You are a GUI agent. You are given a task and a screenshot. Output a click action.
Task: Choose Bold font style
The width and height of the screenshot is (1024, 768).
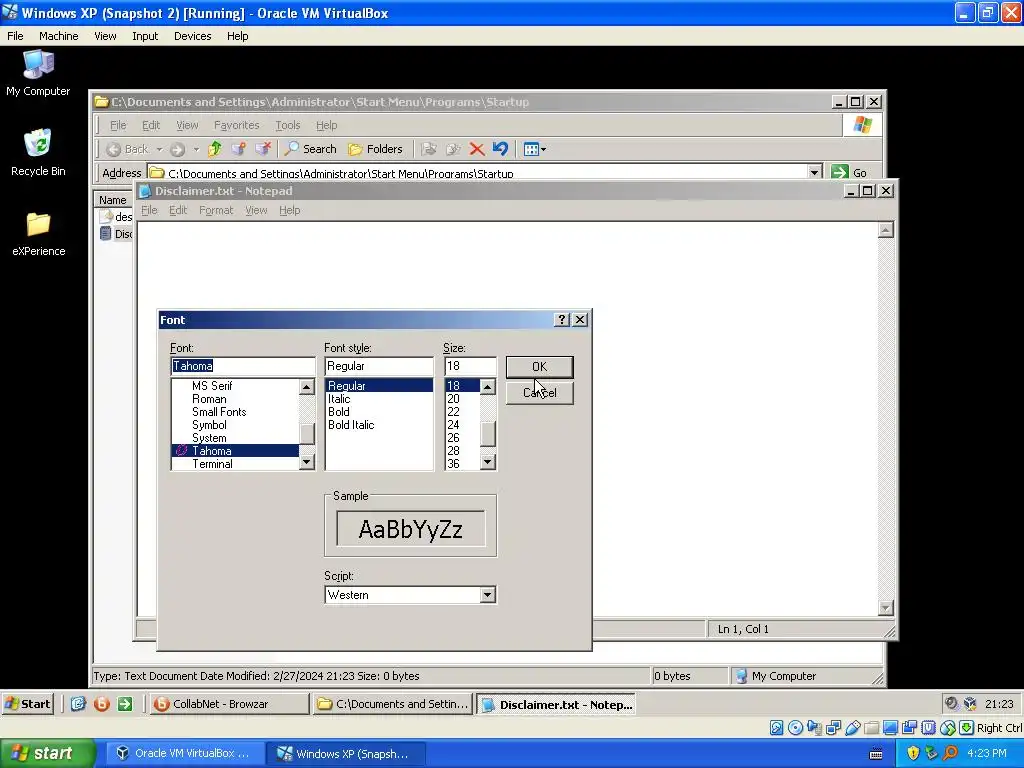[x=338, y=412]
